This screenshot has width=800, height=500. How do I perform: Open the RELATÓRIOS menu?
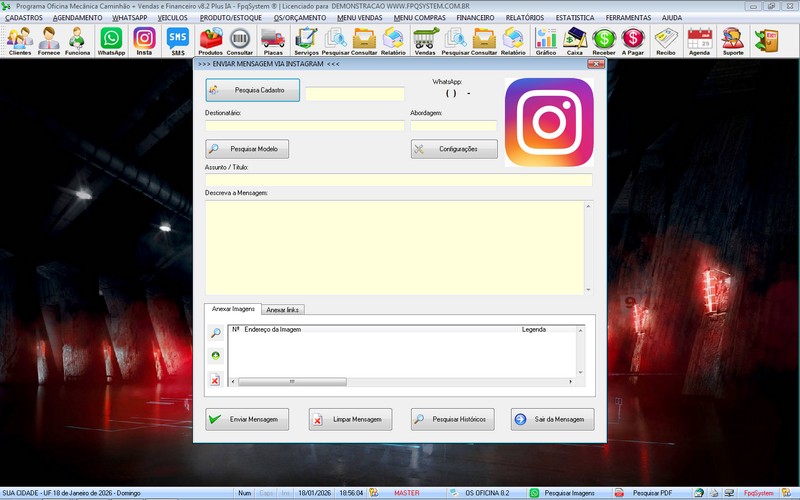point(524,17)
